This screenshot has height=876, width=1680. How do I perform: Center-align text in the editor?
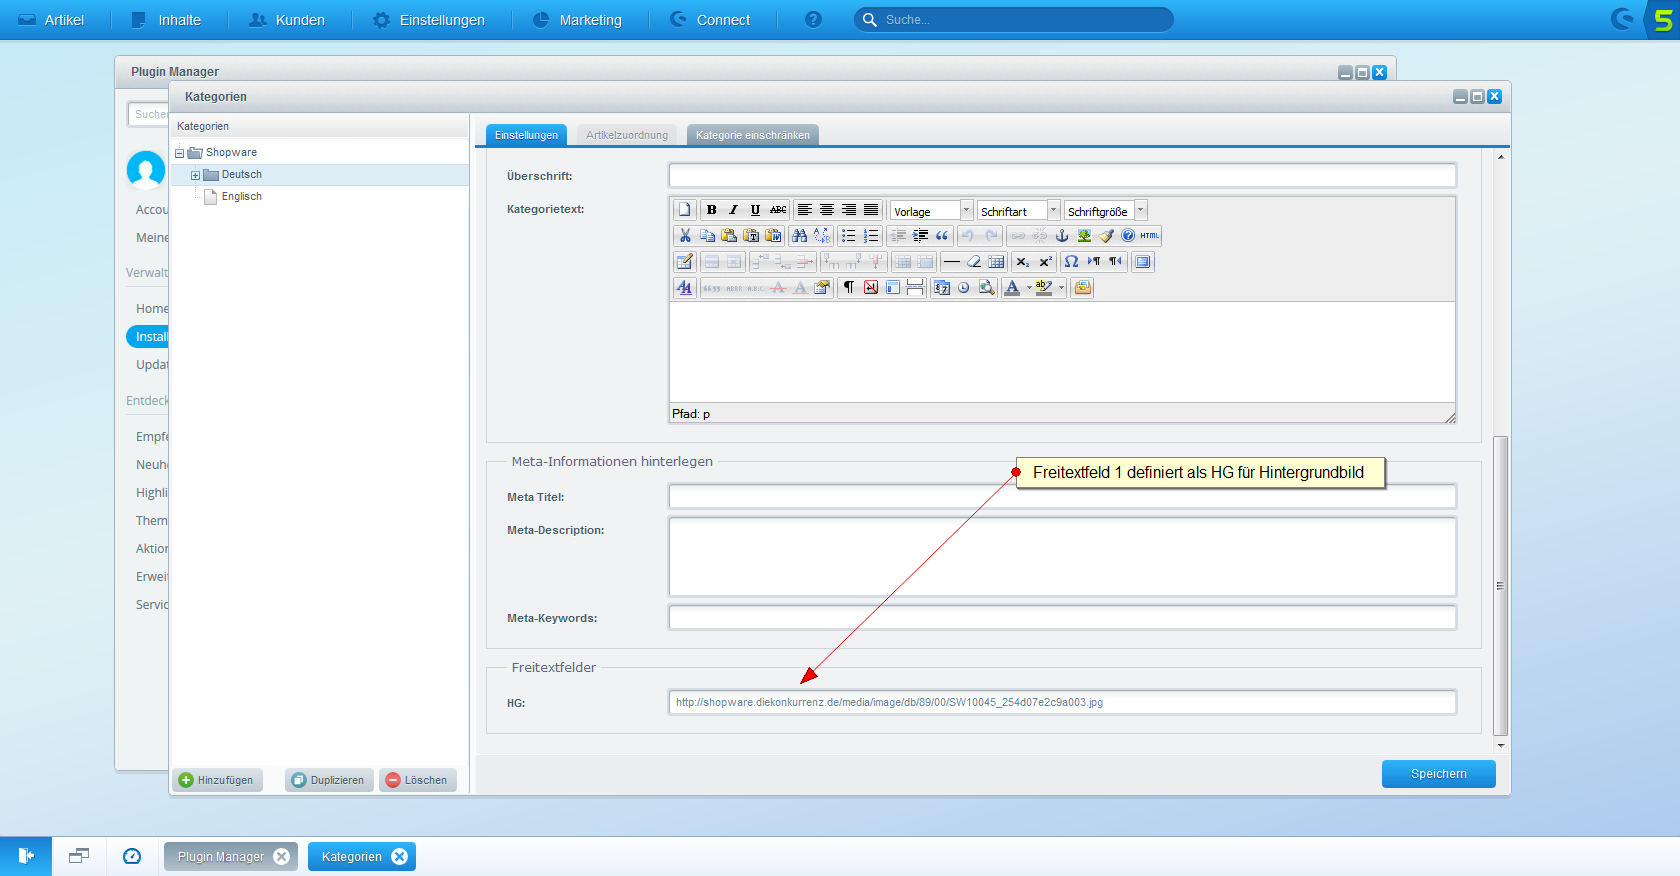tap(827, 210)
